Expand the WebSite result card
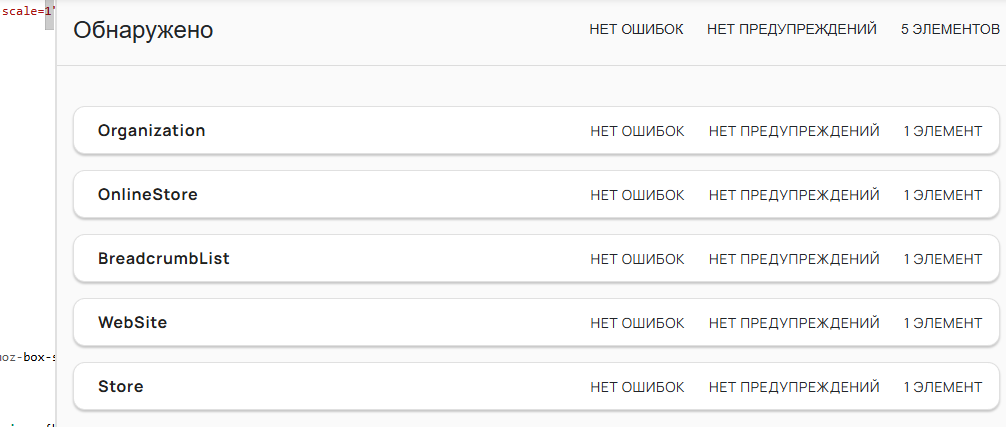The height and width of the screenshot is (427, 1006). (x=536, y=322)
